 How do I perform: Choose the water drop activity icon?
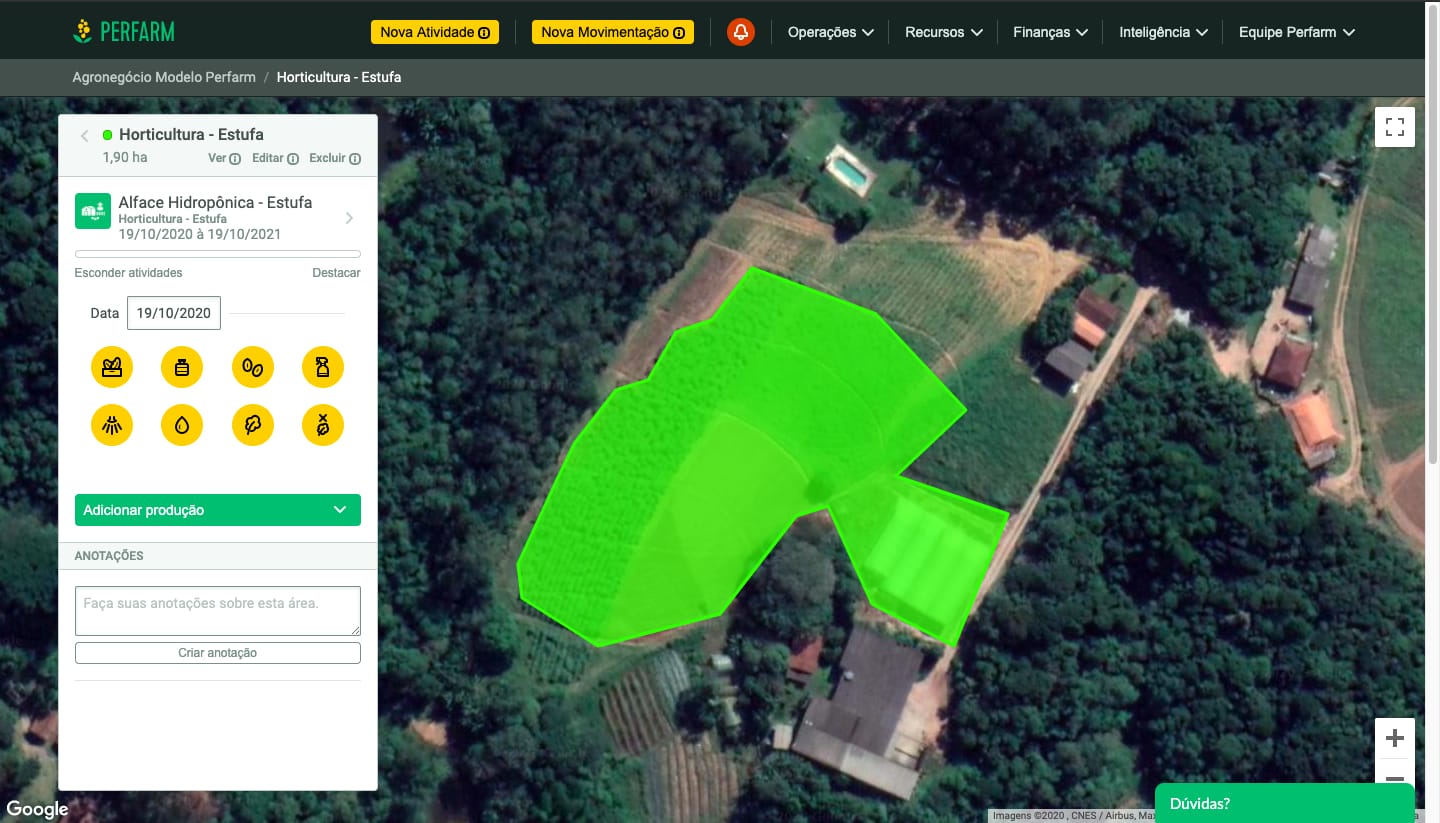tap(182, 426)
